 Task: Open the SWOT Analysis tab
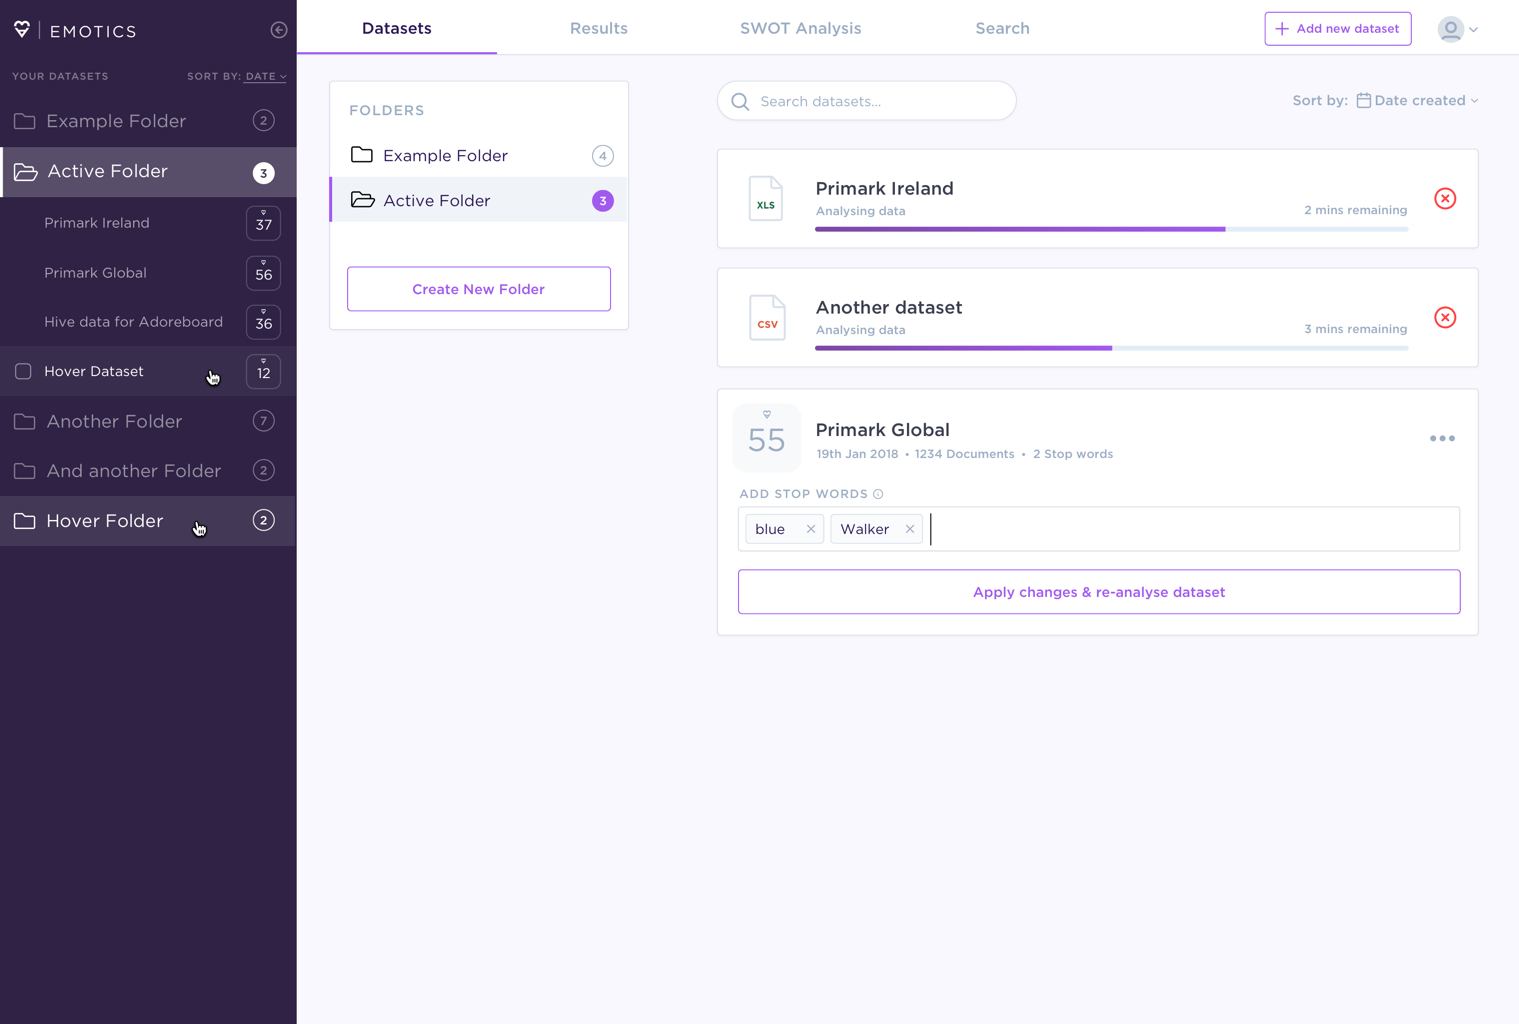pos(801,28)
